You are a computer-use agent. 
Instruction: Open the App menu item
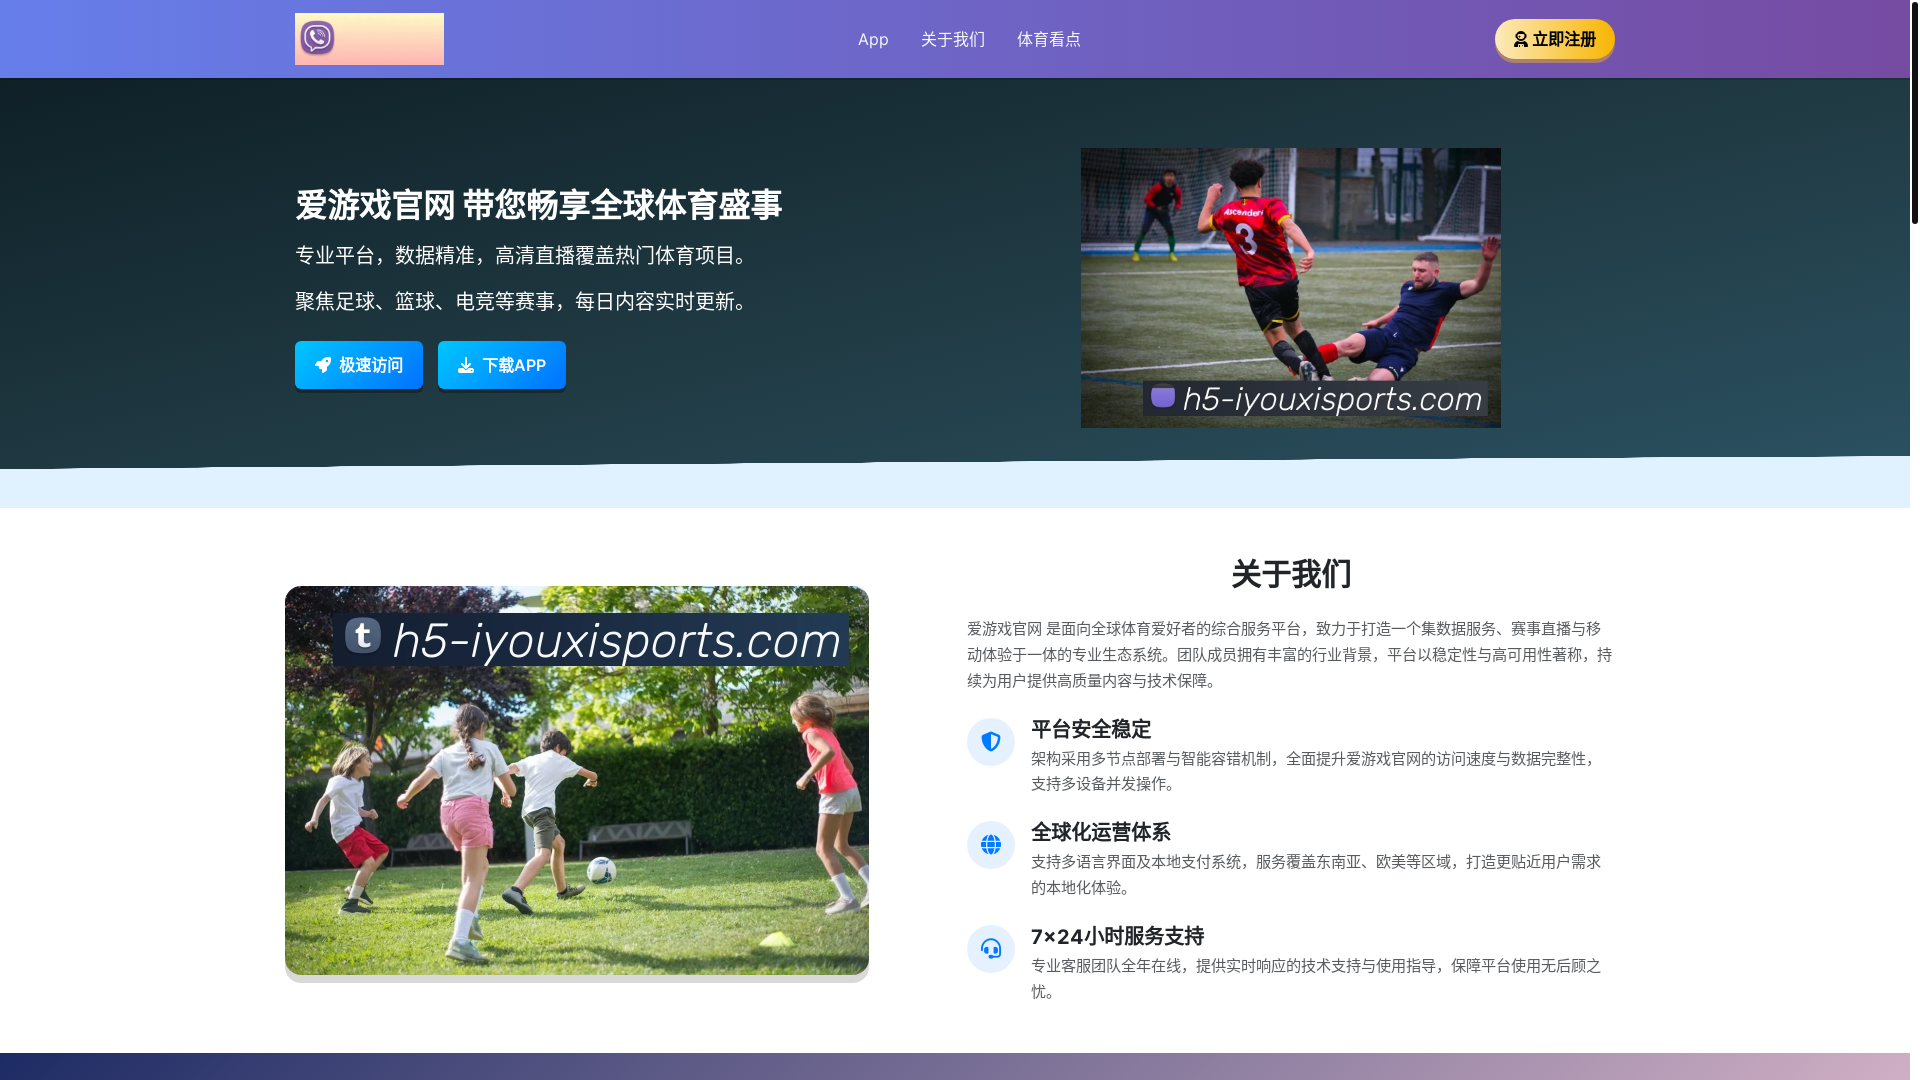(873, 39)
